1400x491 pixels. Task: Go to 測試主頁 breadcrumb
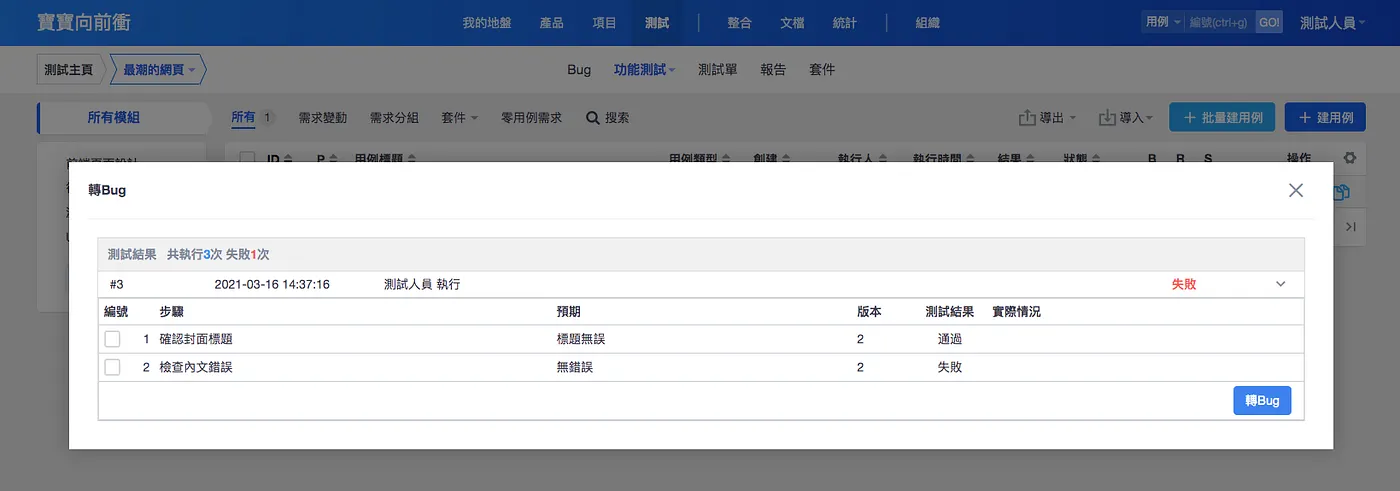[69, 70]
